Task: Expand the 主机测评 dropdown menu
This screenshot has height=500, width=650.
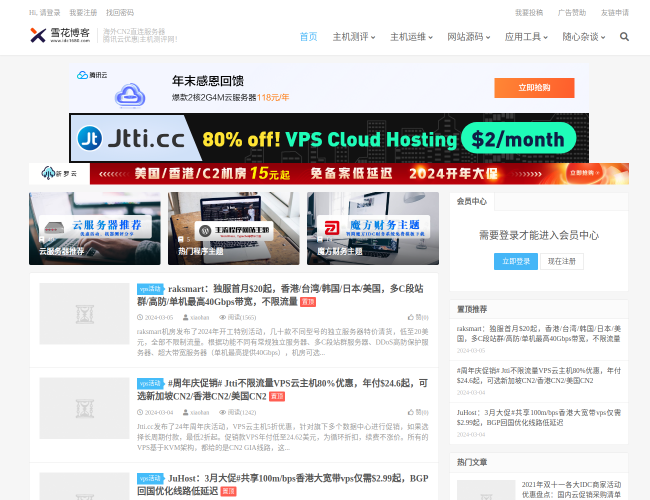Action: coord(354,37)
